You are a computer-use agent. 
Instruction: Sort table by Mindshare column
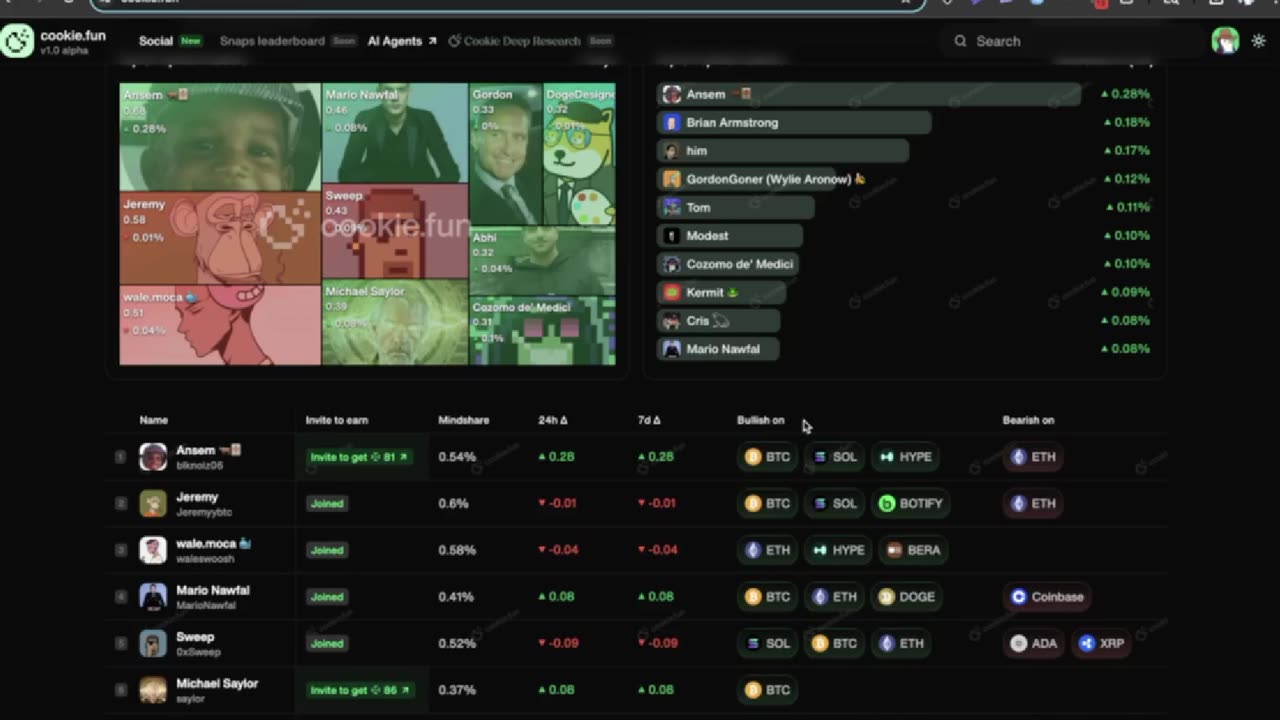pyautogui.click(x=463, y=420)
